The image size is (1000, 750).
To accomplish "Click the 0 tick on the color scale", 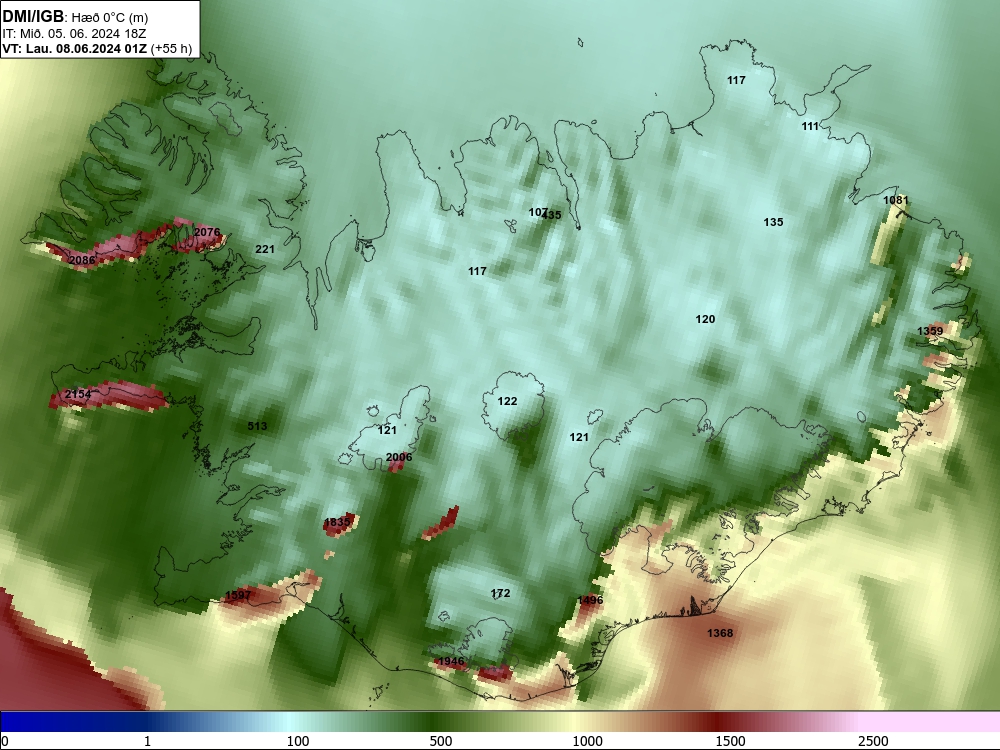I will pos(5,741).
